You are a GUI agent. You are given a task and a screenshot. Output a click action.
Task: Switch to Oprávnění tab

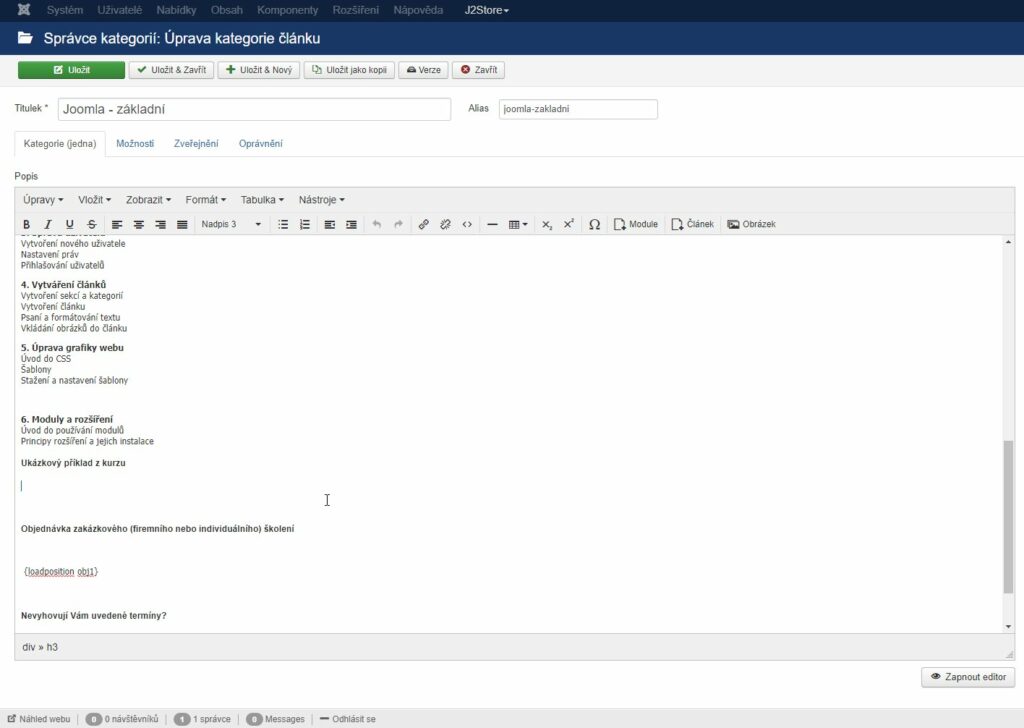(261, 144)
